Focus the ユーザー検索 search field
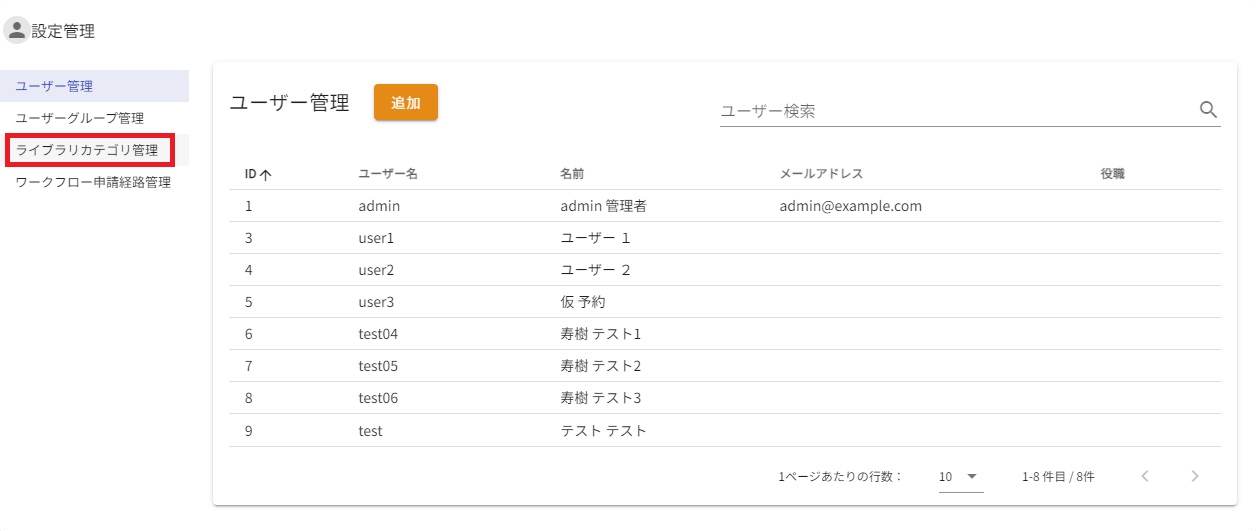The width and height of the screenshot is (1256, 531). tap(955, 111)
